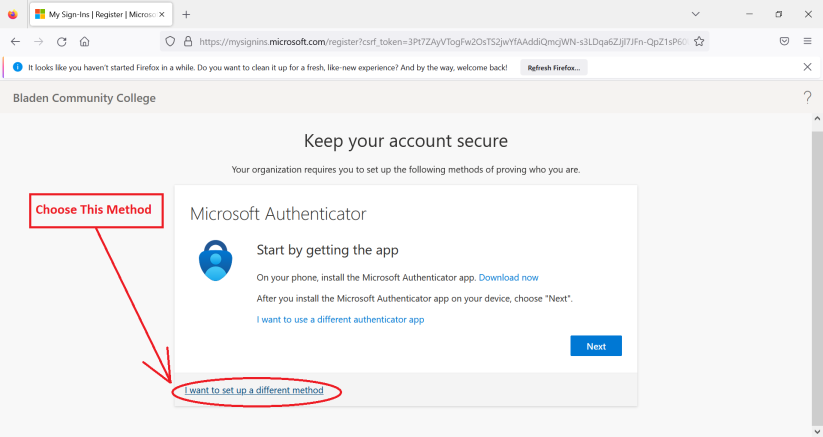Click the Save to Pocket icon

785,42
